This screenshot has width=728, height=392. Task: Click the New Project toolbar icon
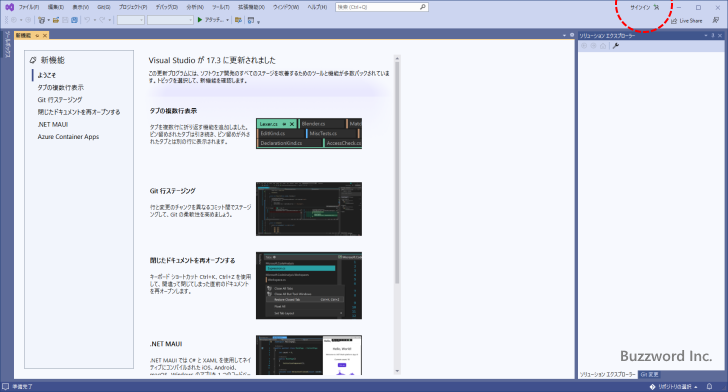(41, 20)
